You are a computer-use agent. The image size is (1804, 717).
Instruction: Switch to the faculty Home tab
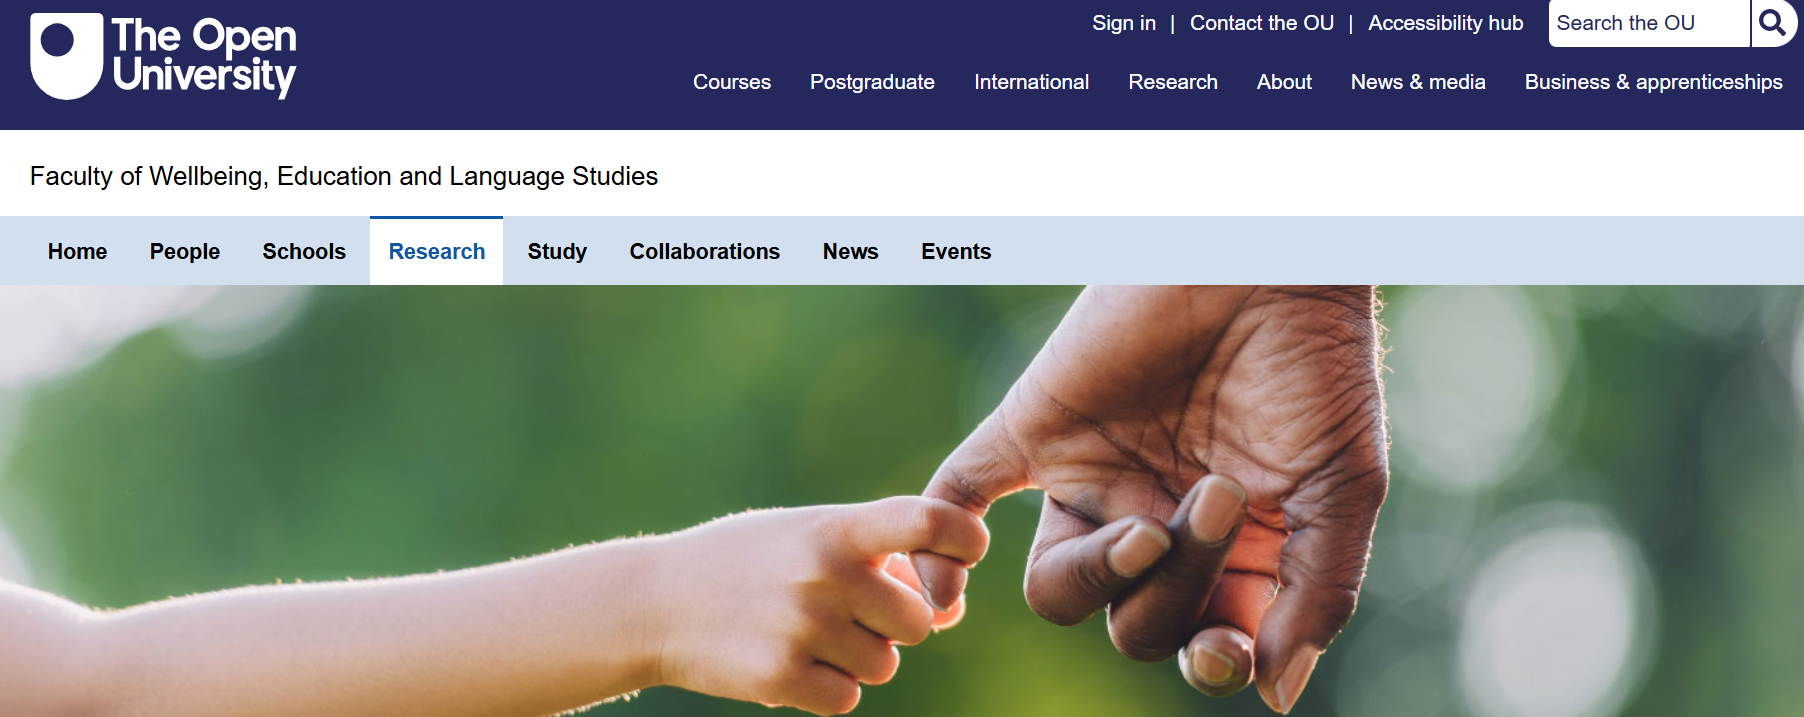pos(77,252)
